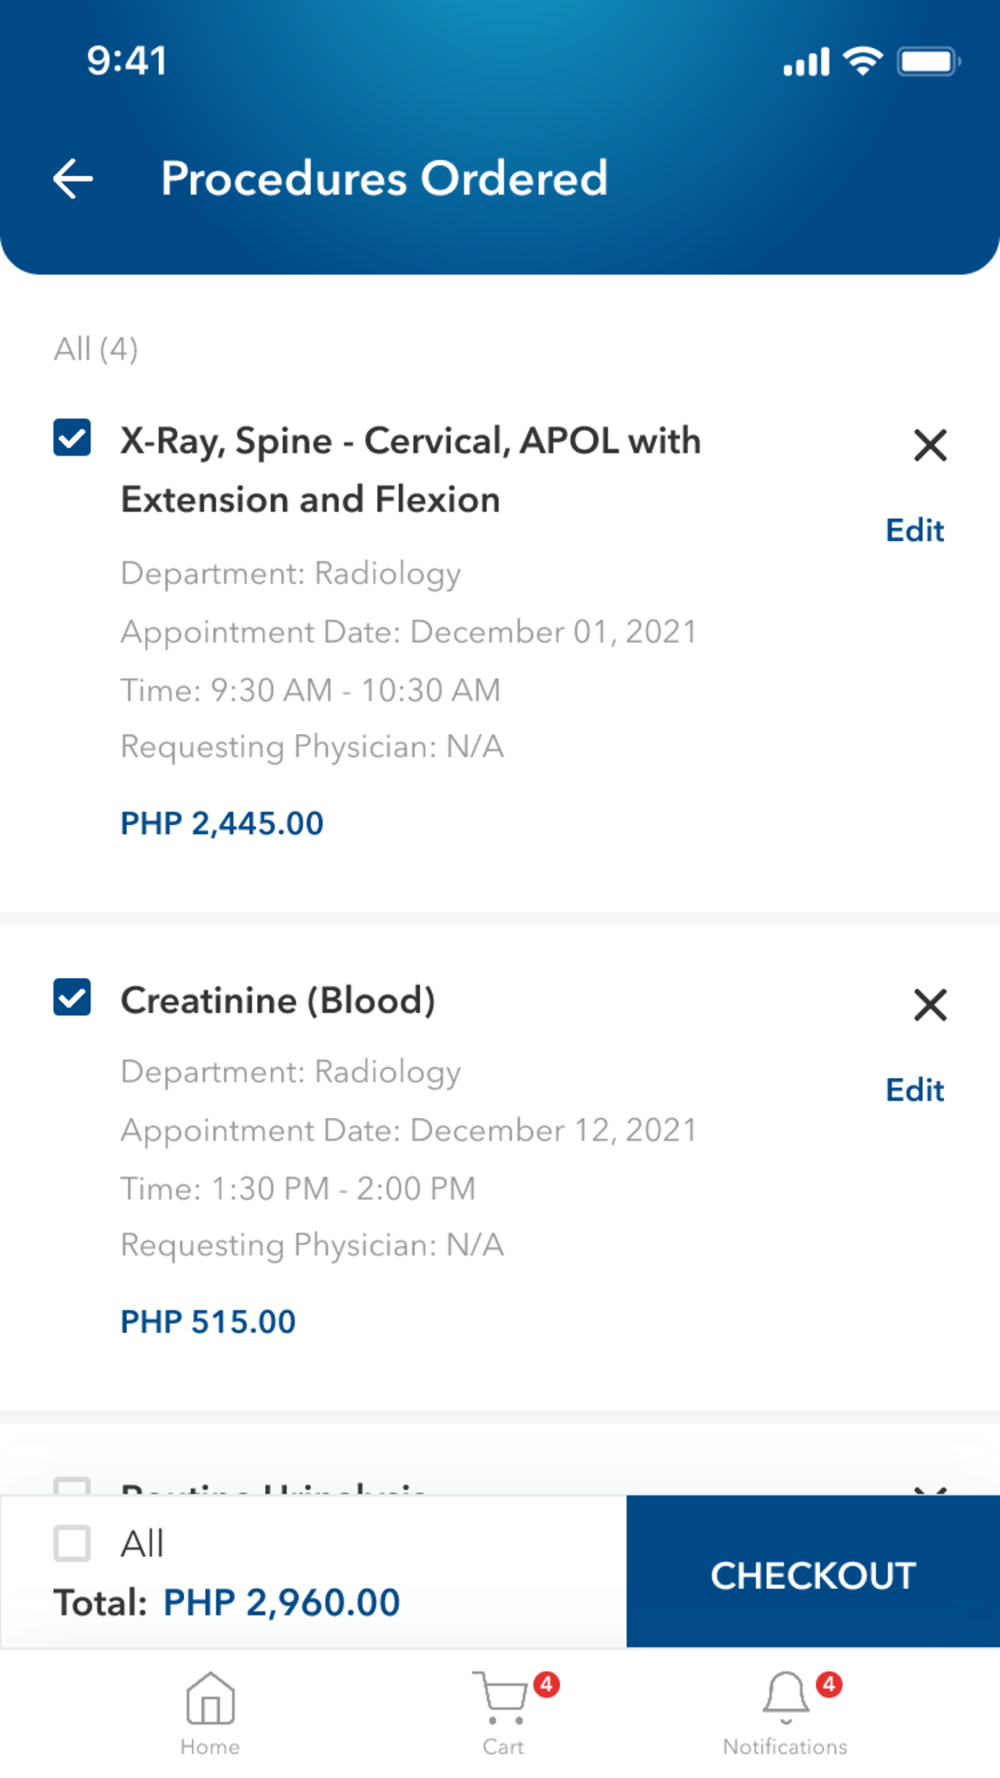Tick the All checkbox above Total
The width and height of the screenshot is (1000, 1778).
(72, 1543)
